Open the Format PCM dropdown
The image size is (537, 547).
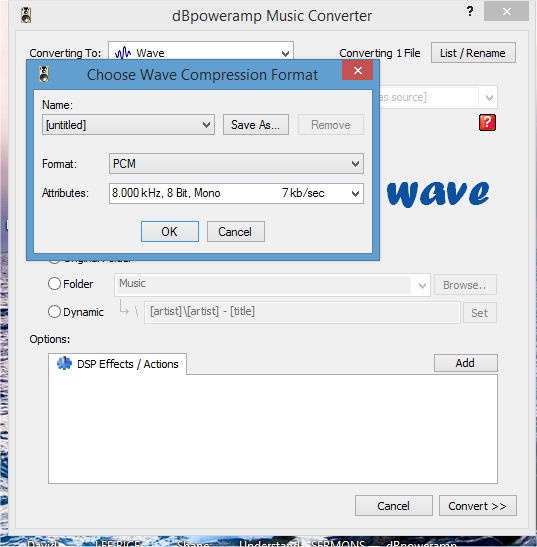[x=355, y=164]
